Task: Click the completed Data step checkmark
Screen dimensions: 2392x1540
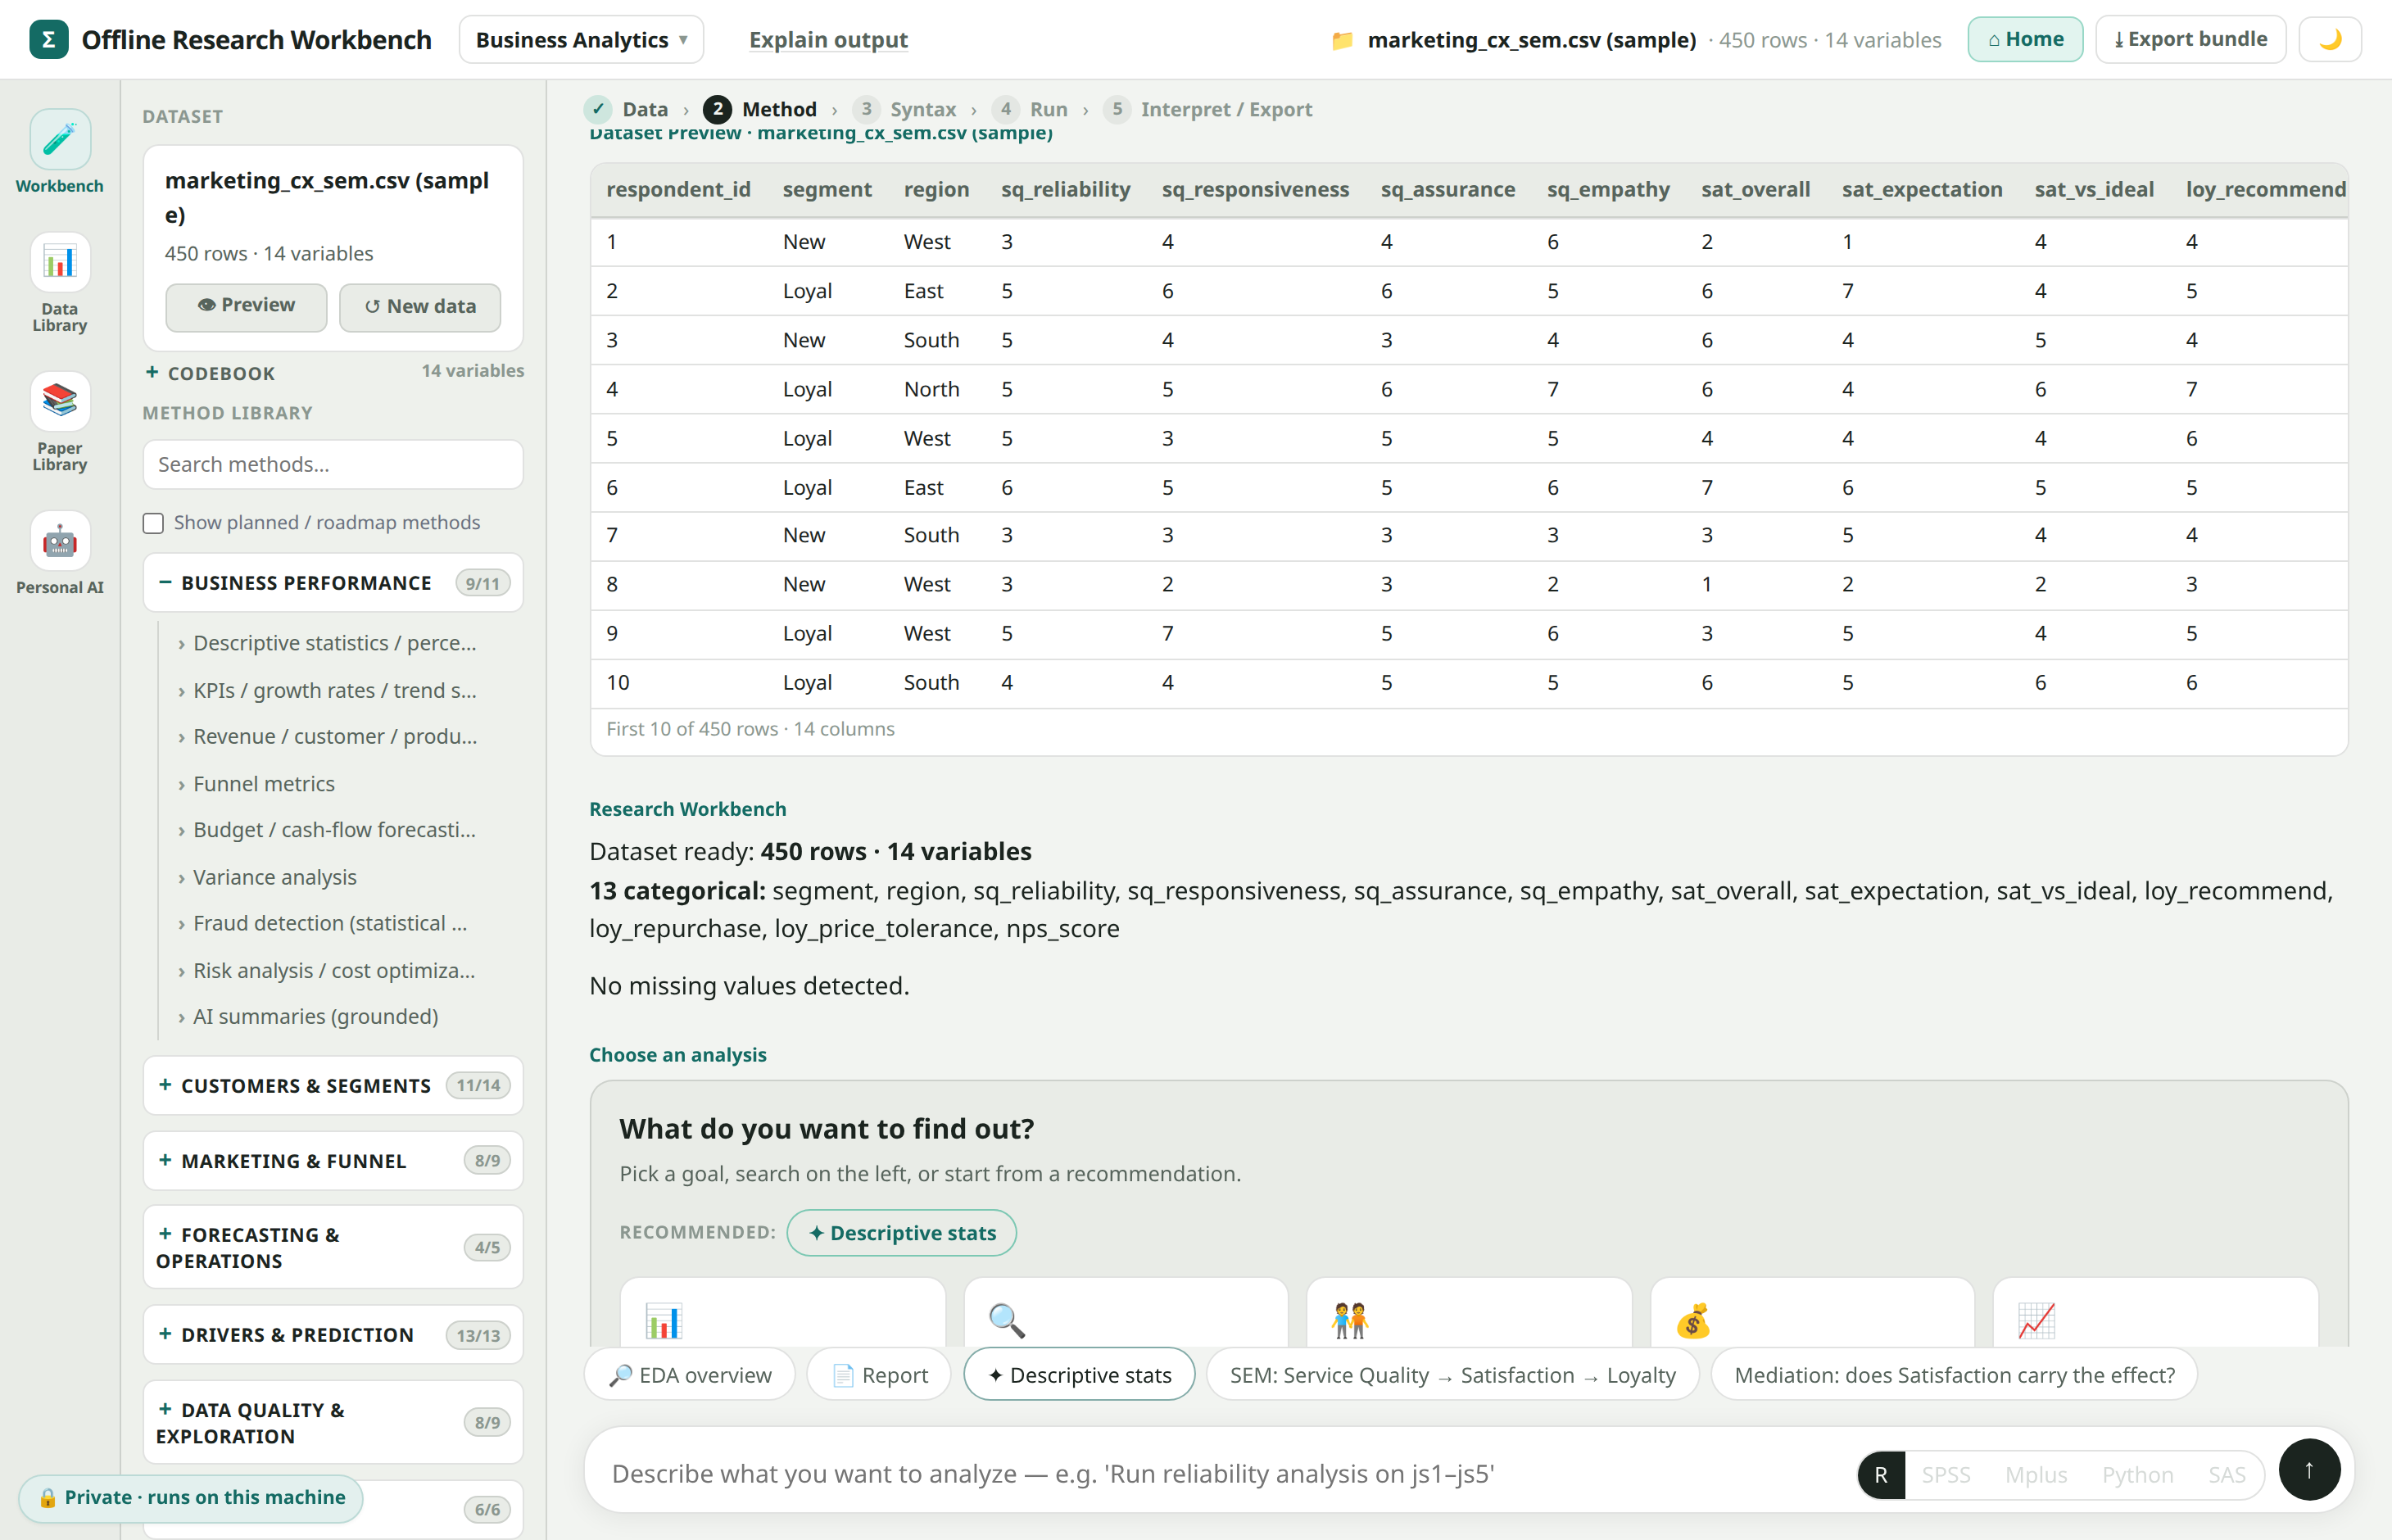Action: 598,109
